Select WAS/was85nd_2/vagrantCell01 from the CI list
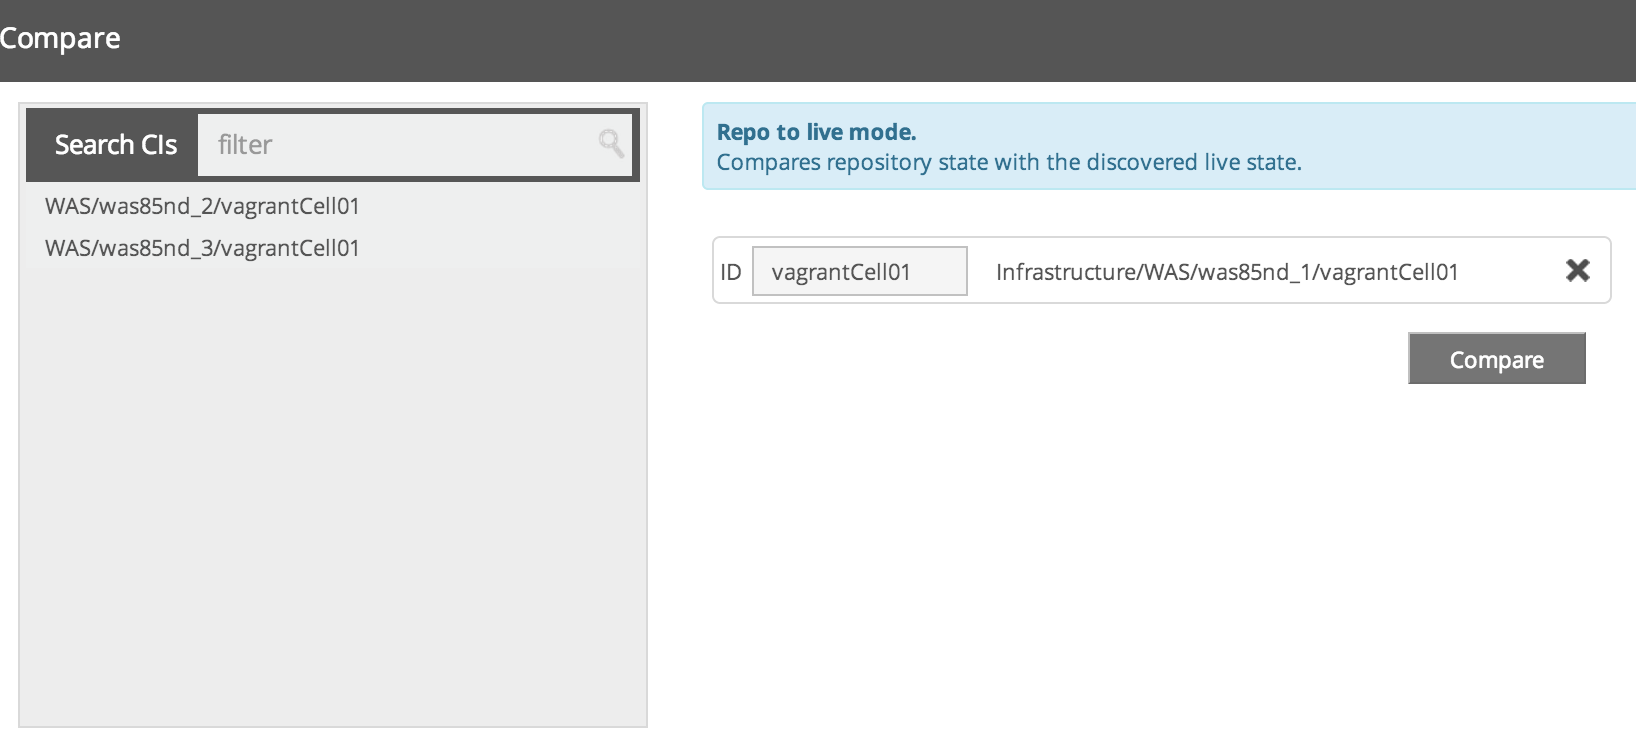 (x=202, y=206)
